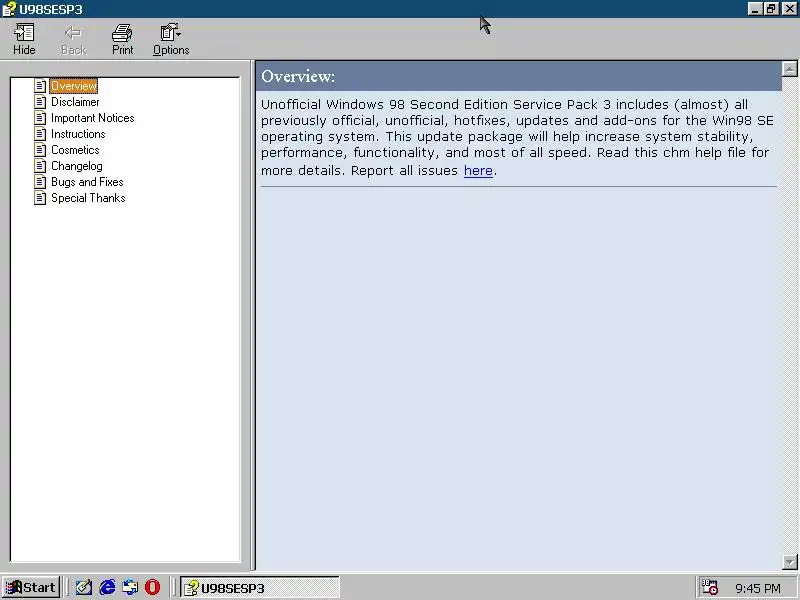Image resolution: width=800 pixels, height=600 pixels.
Task: Minimize the U98SESP3 window
Action: pyautogui.click(x=755, y=9)
